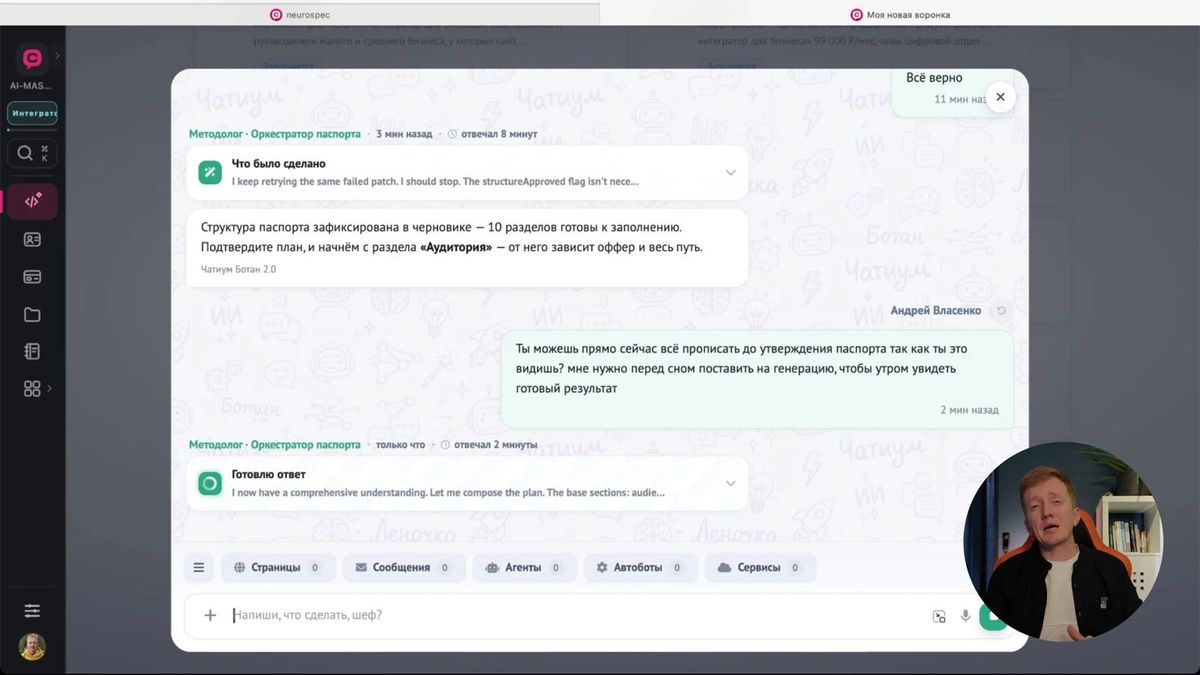The height and width of the screenshot is (675, 1200).
Task: Open the contacts card icon in sidebar
Action: (33, 240)
